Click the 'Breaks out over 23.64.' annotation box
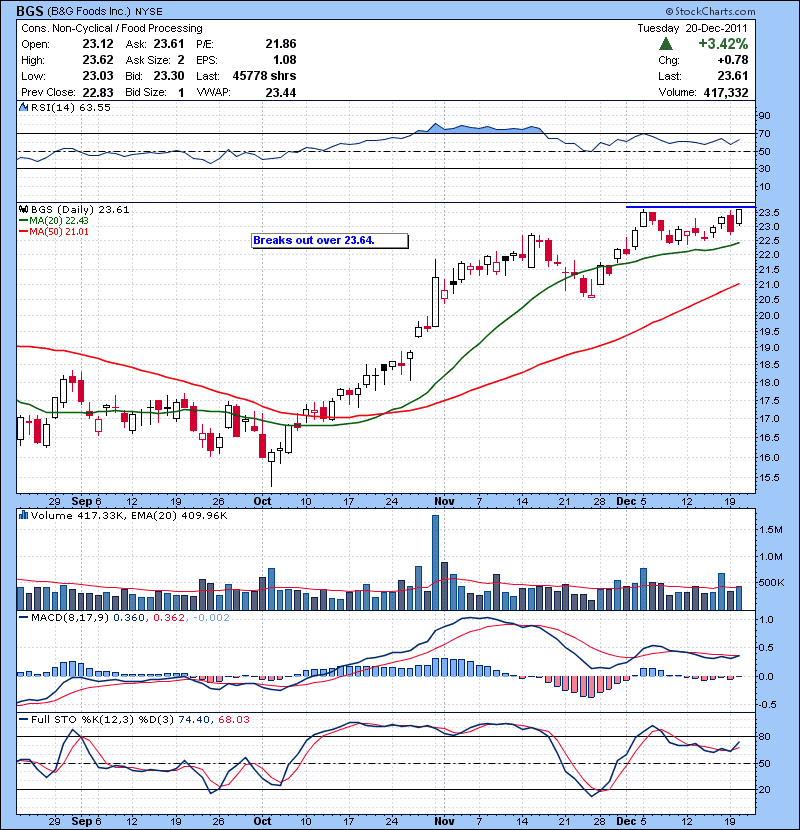 (330, 240)
